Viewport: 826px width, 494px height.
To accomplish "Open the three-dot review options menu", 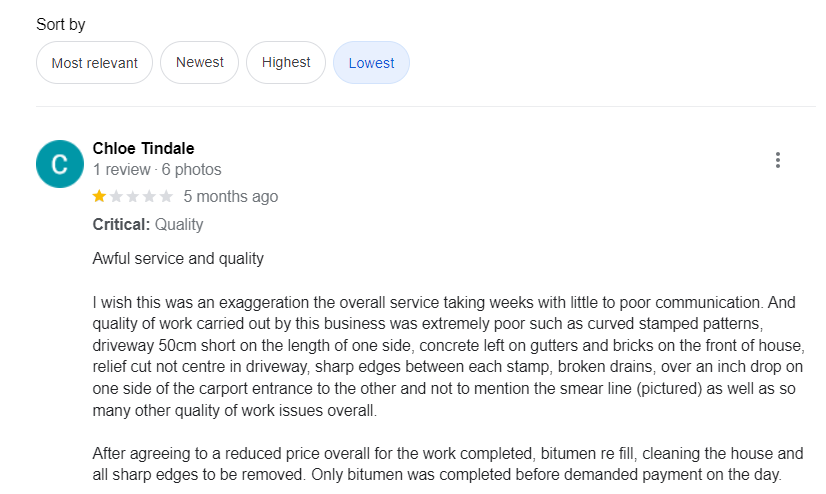I will pyautogui.click(x=777, y=160).
